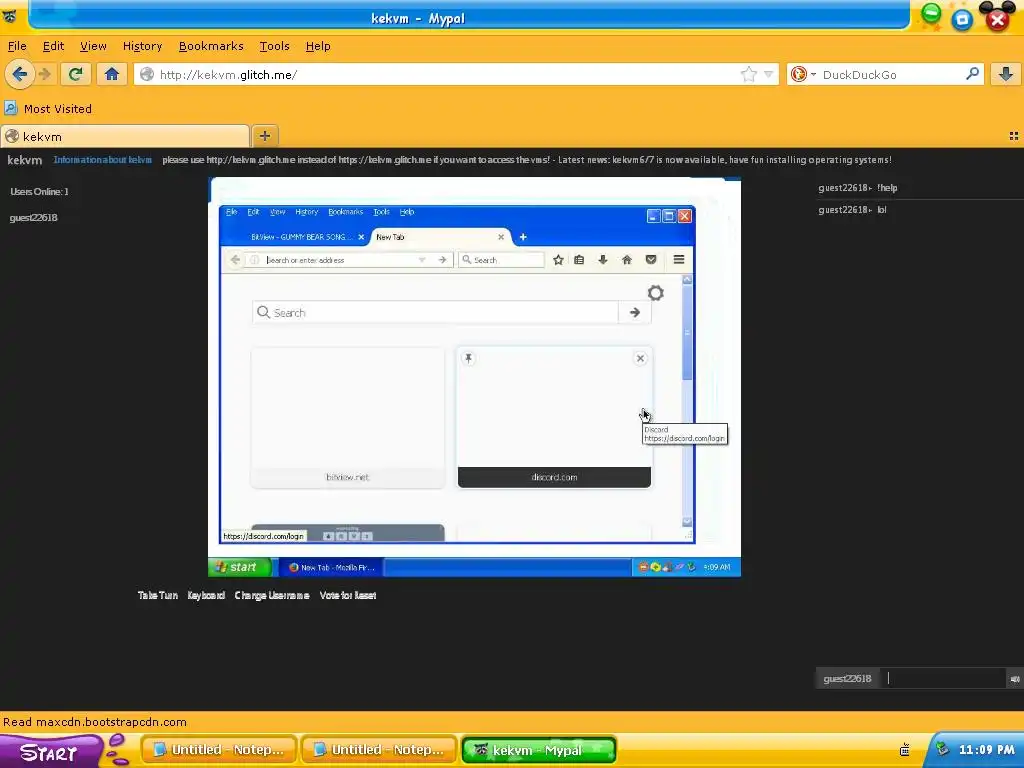This screenshot has height=768, width=1024.
Task: Click the VM Firefox Search or enter address field
Action: 340,259
